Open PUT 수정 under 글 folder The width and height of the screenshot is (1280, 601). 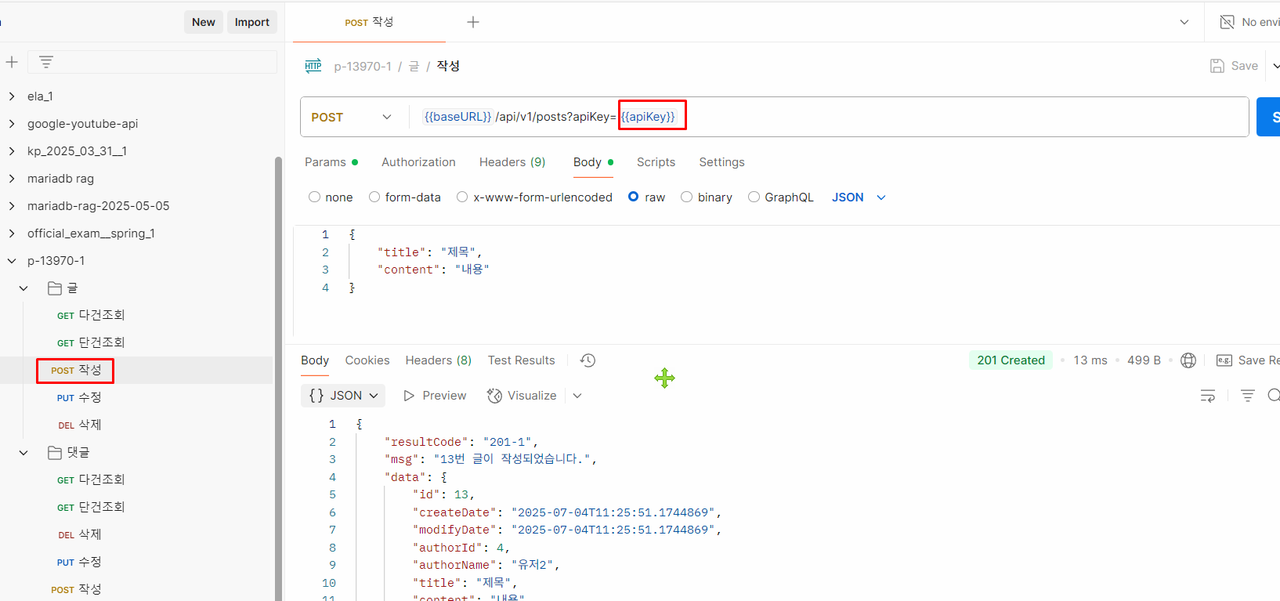(79, 397)
